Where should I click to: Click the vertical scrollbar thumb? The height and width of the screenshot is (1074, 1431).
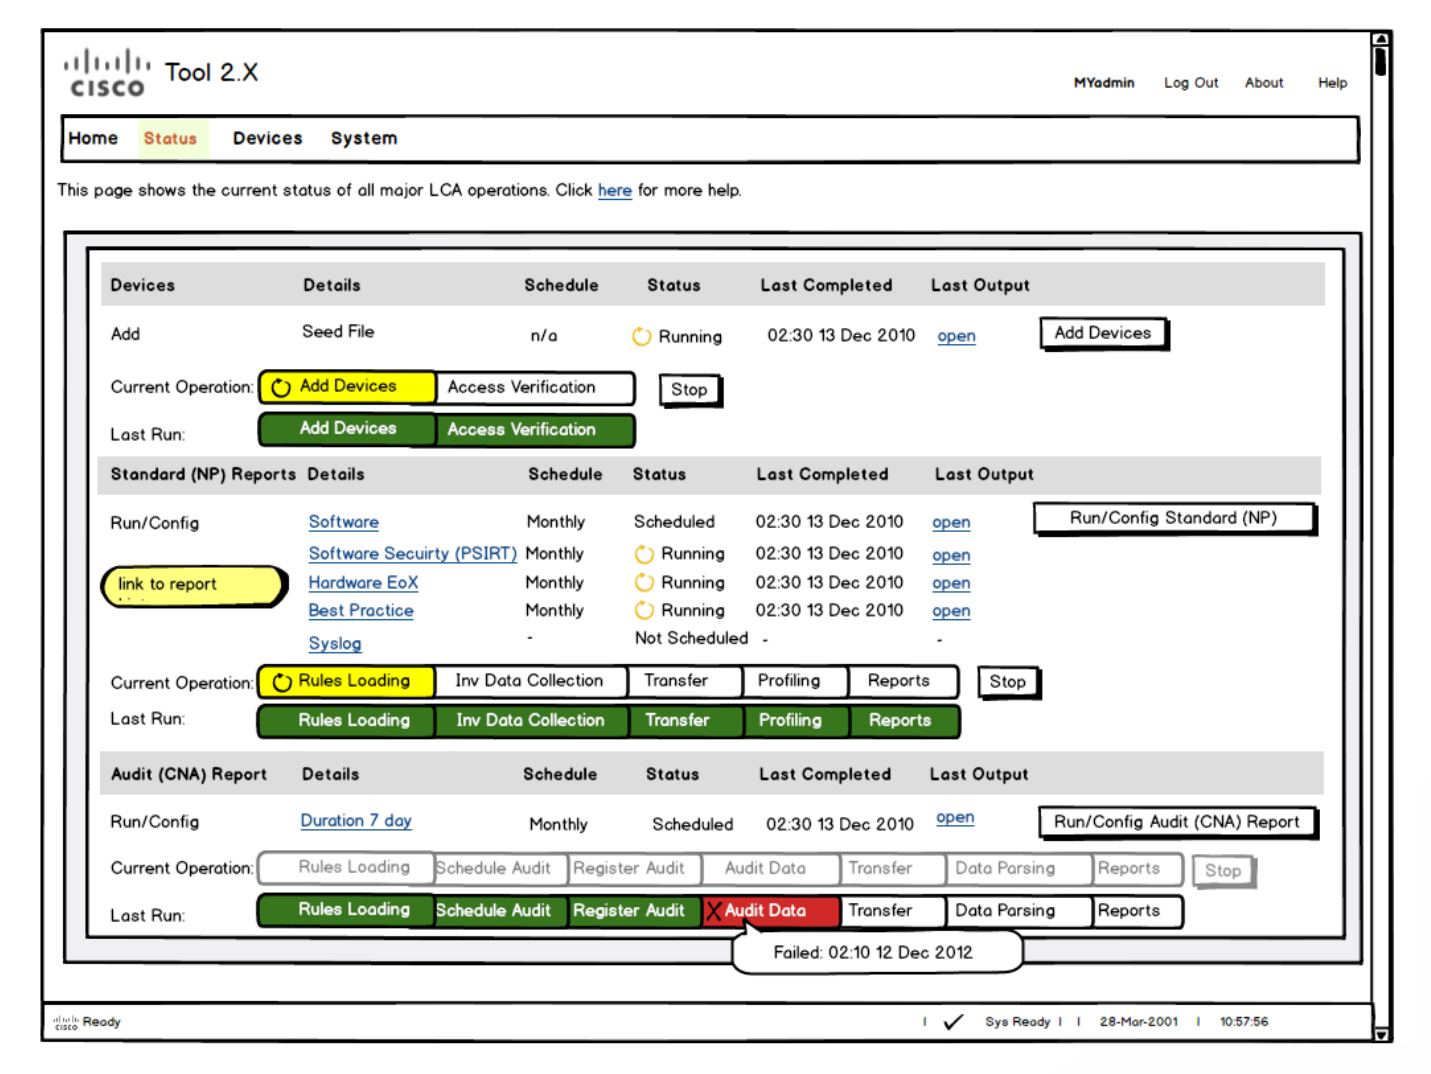click(x=1381, y=62)
